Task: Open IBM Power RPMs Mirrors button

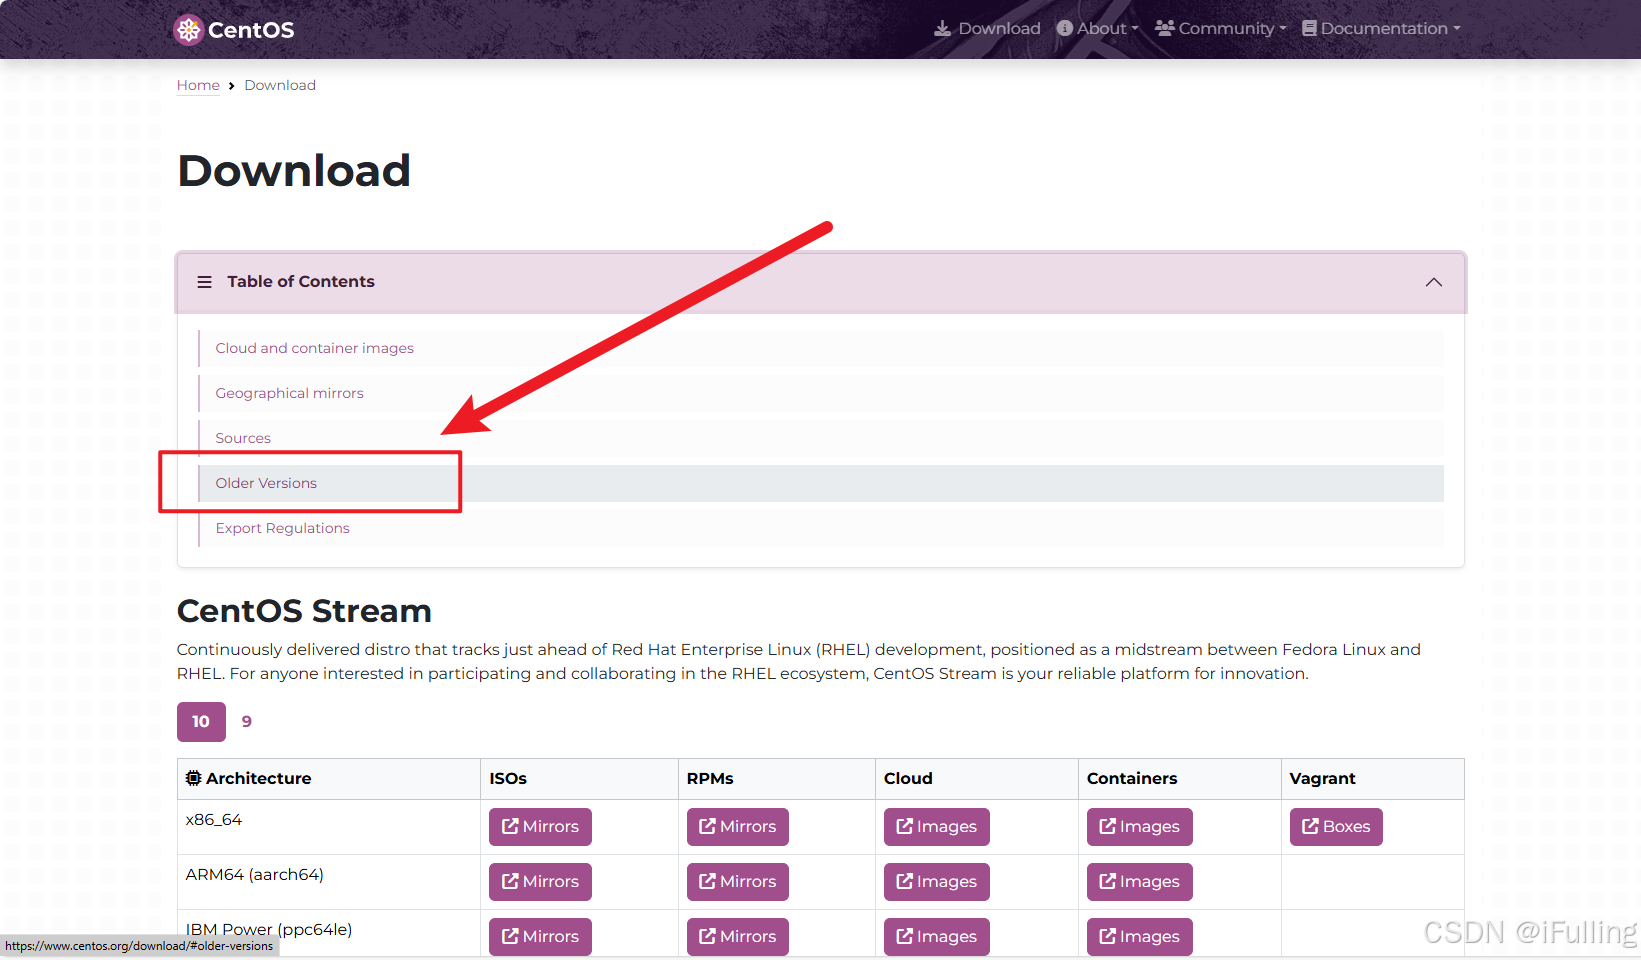Action: tap(738, 937)
